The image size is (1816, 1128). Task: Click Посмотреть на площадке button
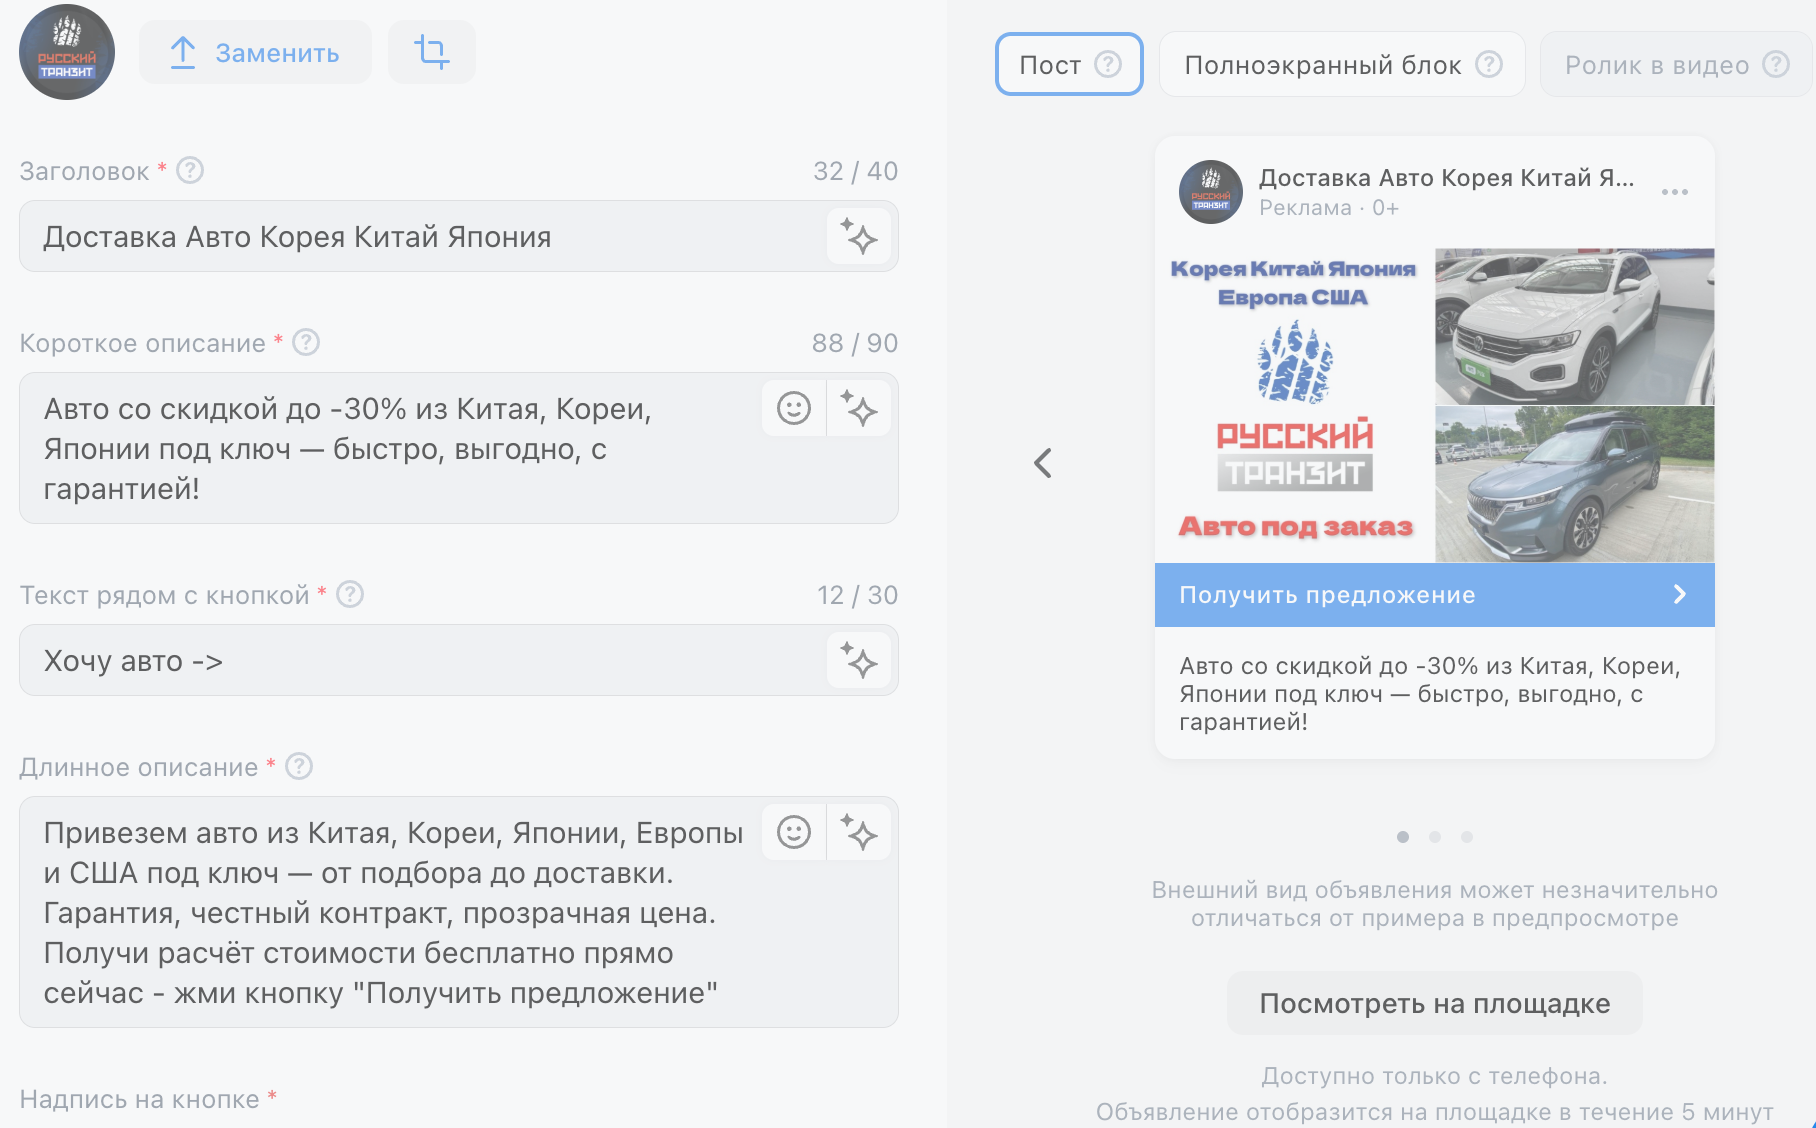[1435, 1003]
